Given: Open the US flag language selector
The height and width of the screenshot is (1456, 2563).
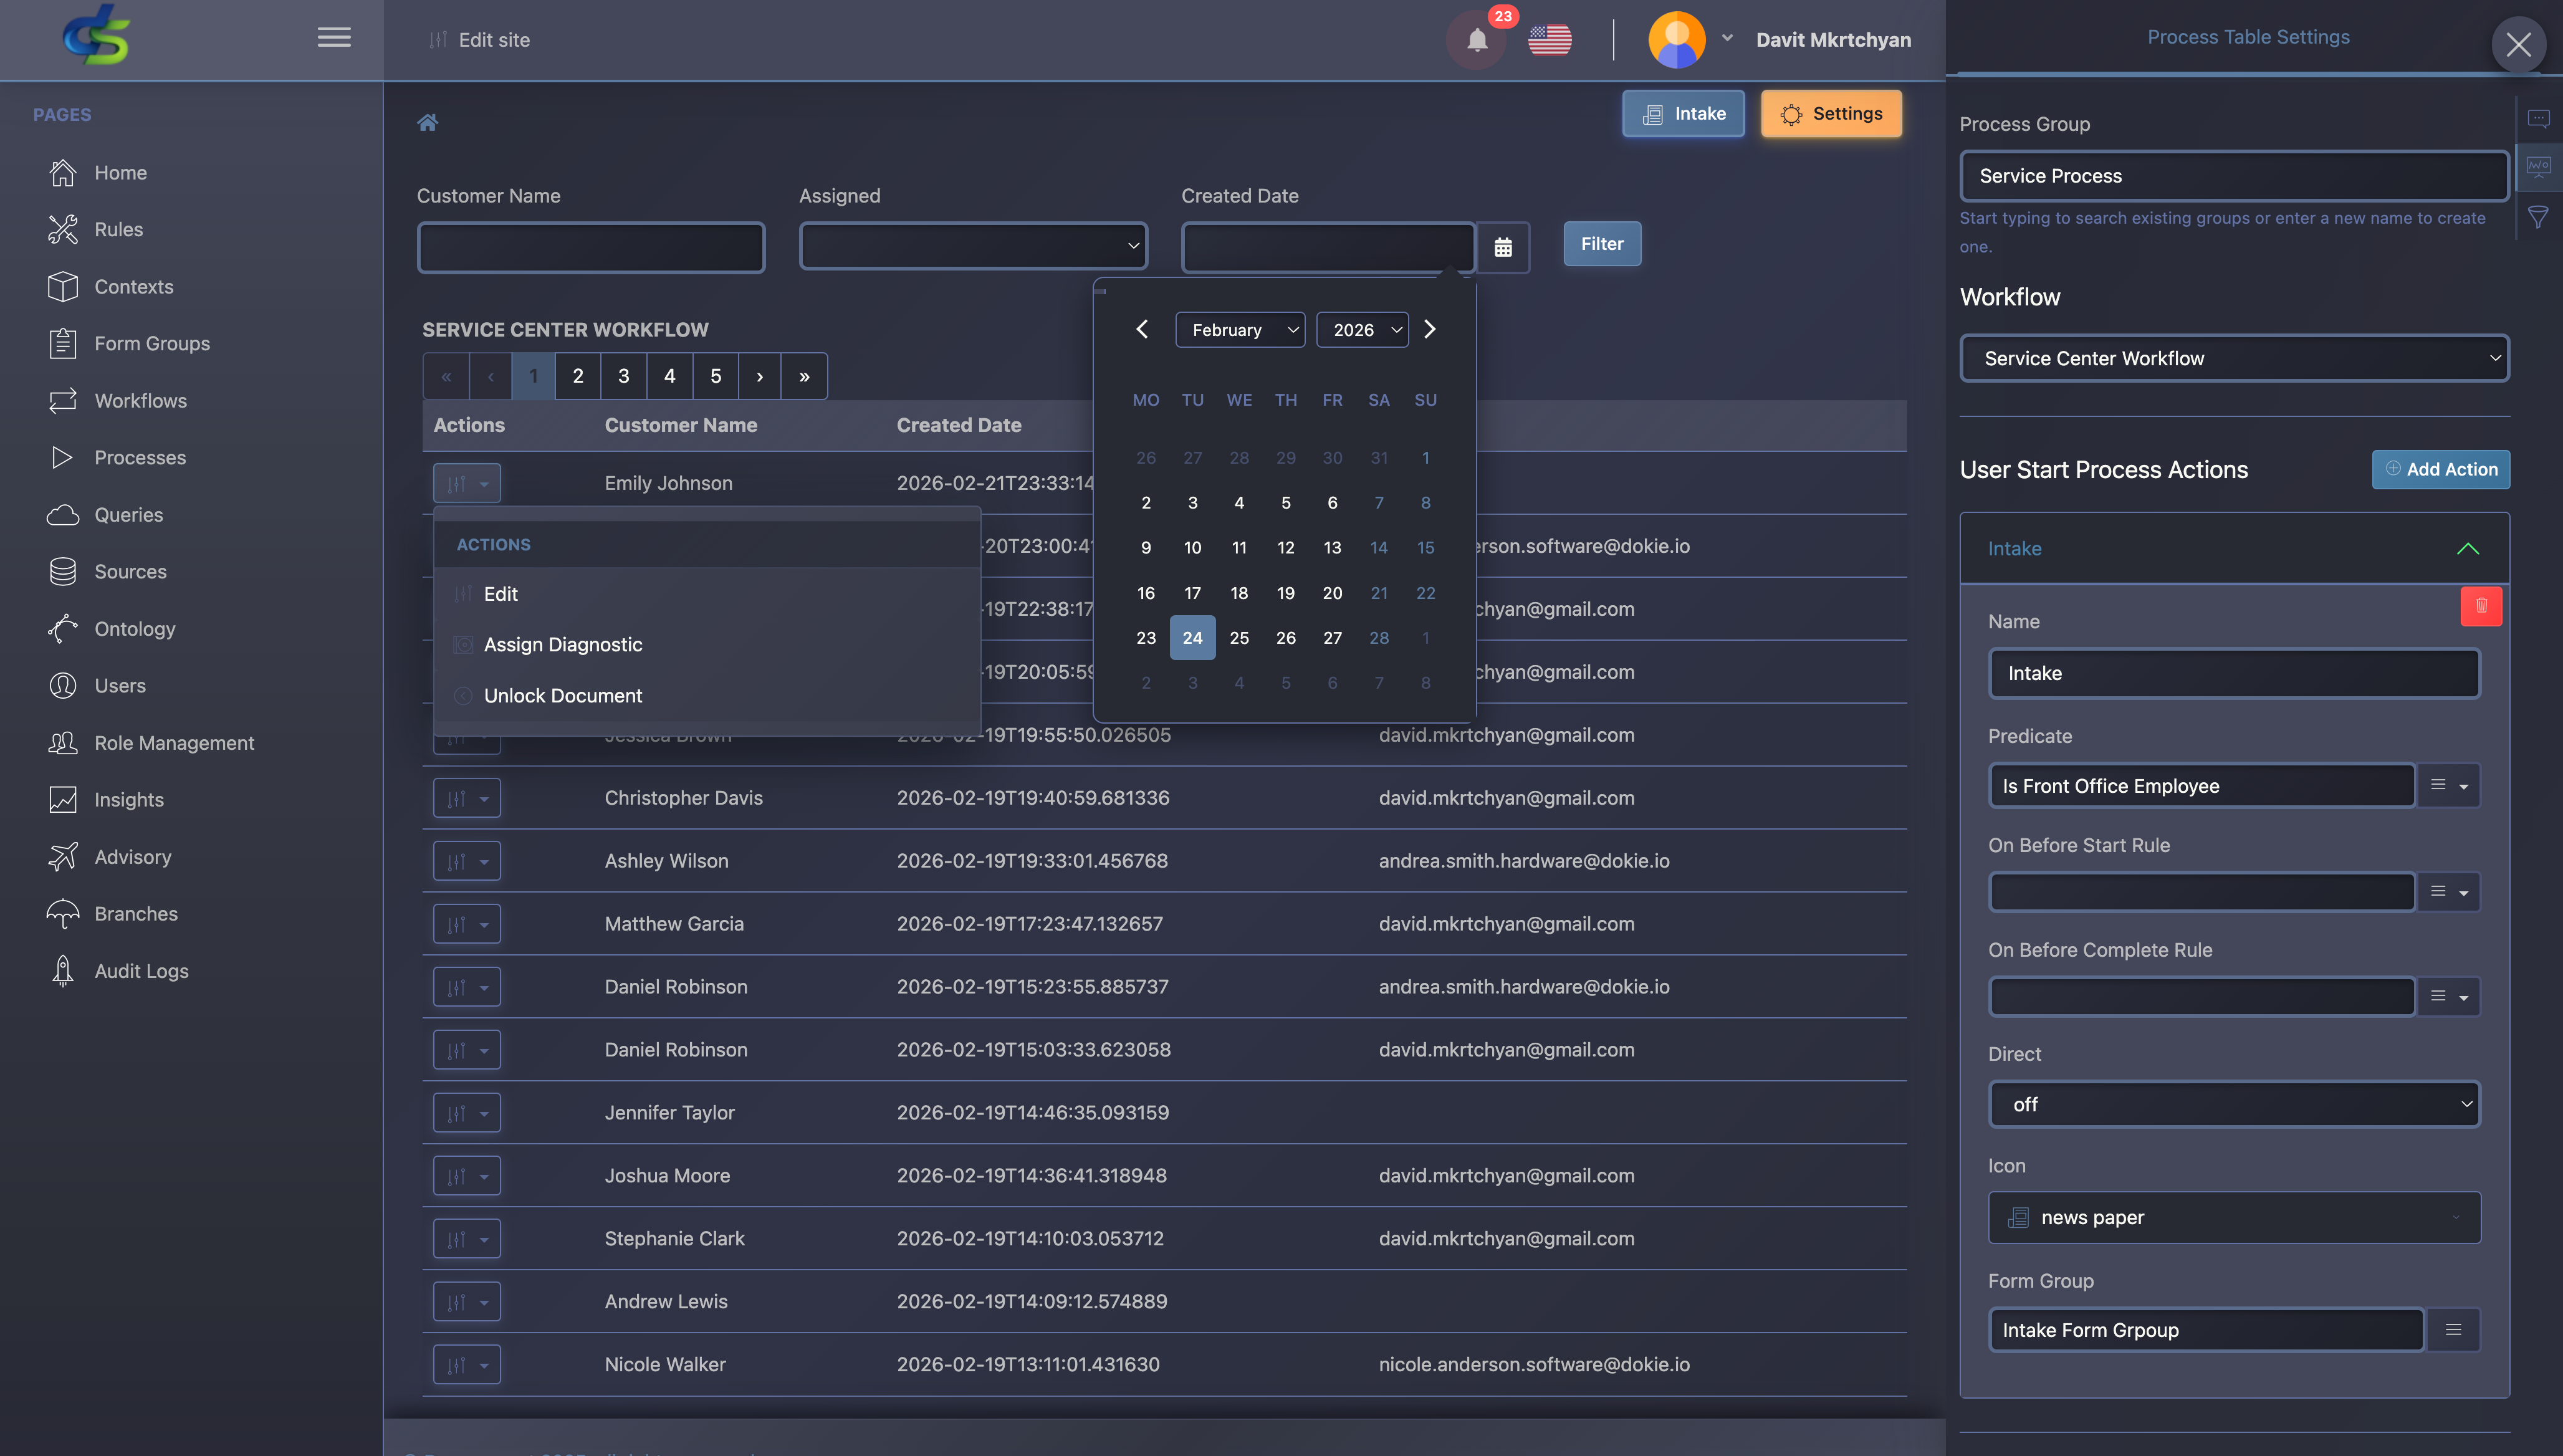Looking at the screenshot, I should (1550, 40).
